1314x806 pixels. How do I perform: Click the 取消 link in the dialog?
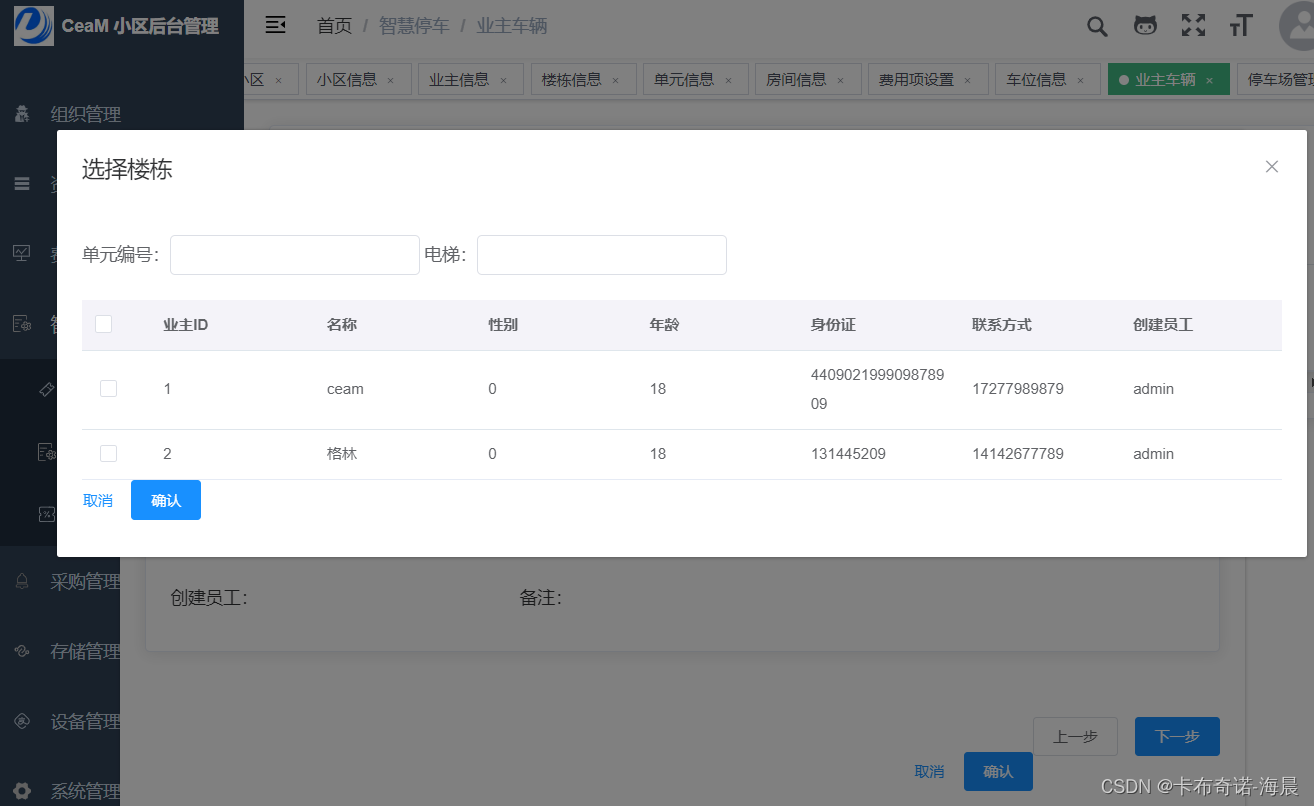click(x=98, y=501)
